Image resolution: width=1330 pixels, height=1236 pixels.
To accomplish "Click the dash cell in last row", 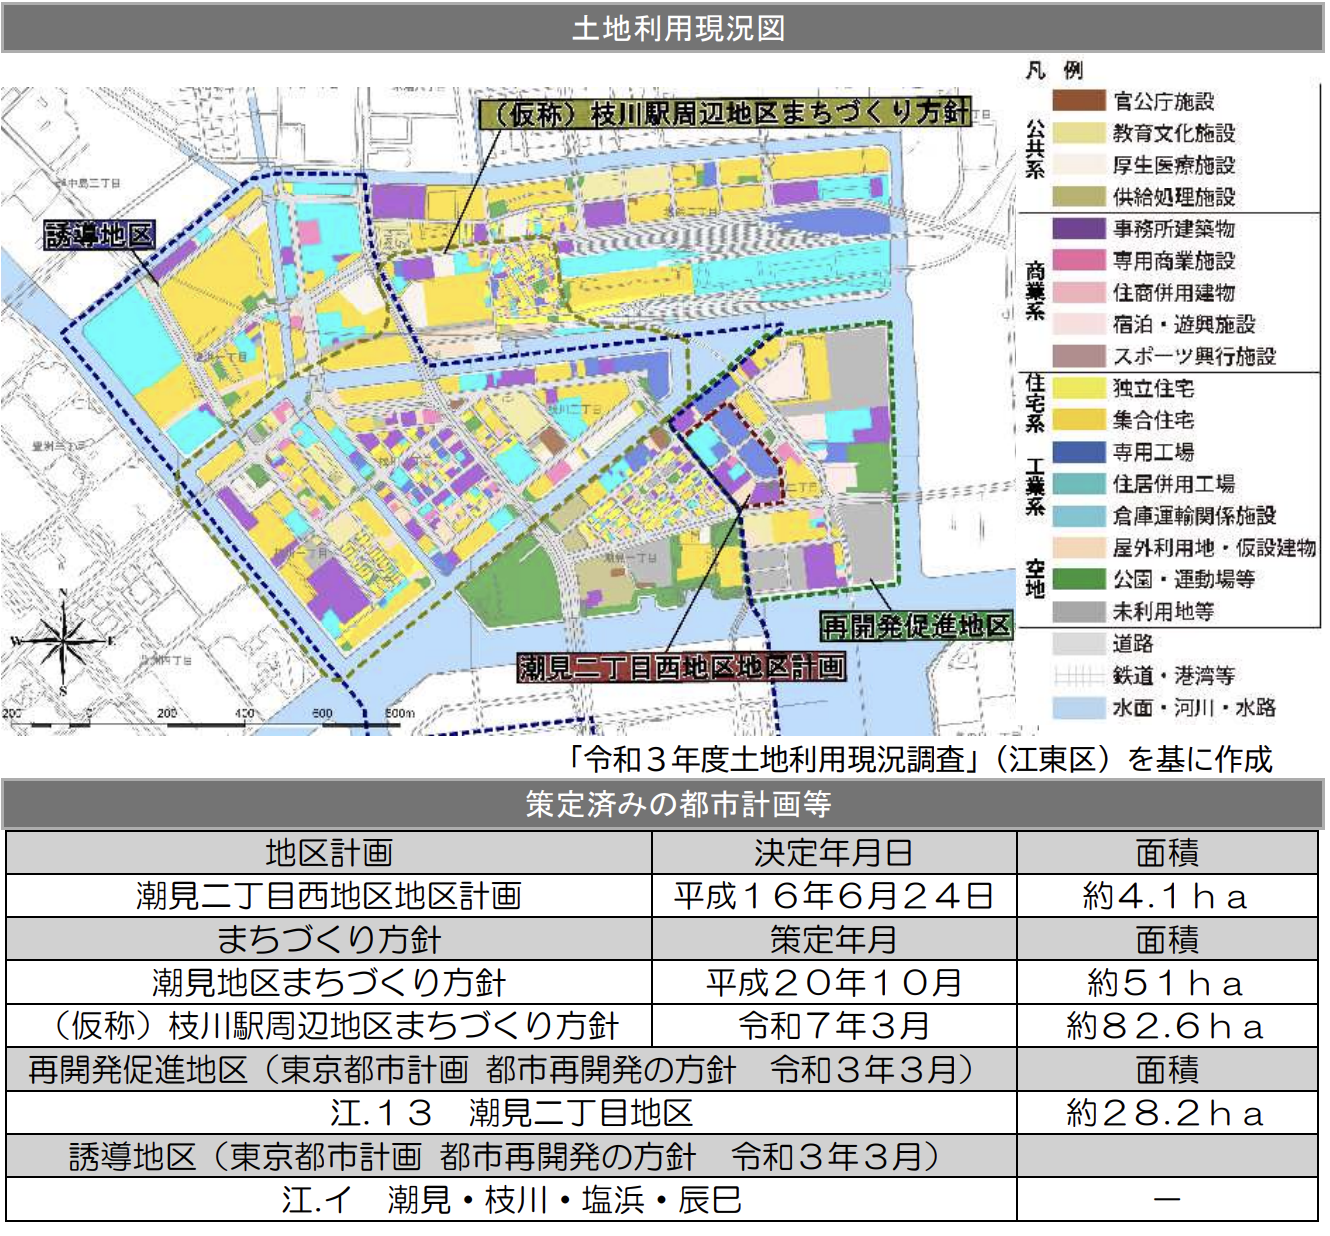I will tap(1167, 1199).
